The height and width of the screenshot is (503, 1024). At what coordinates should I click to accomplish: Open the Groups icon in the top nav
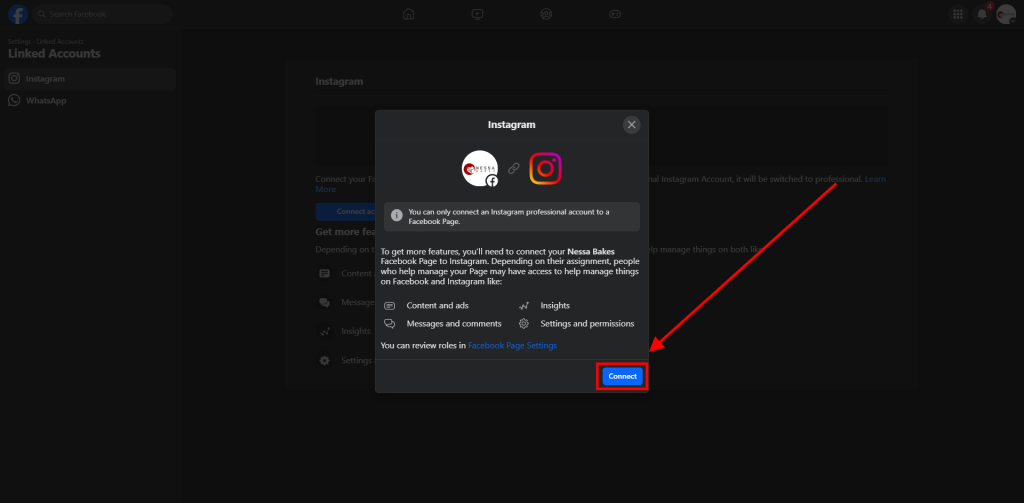click(x=546, y=14)
